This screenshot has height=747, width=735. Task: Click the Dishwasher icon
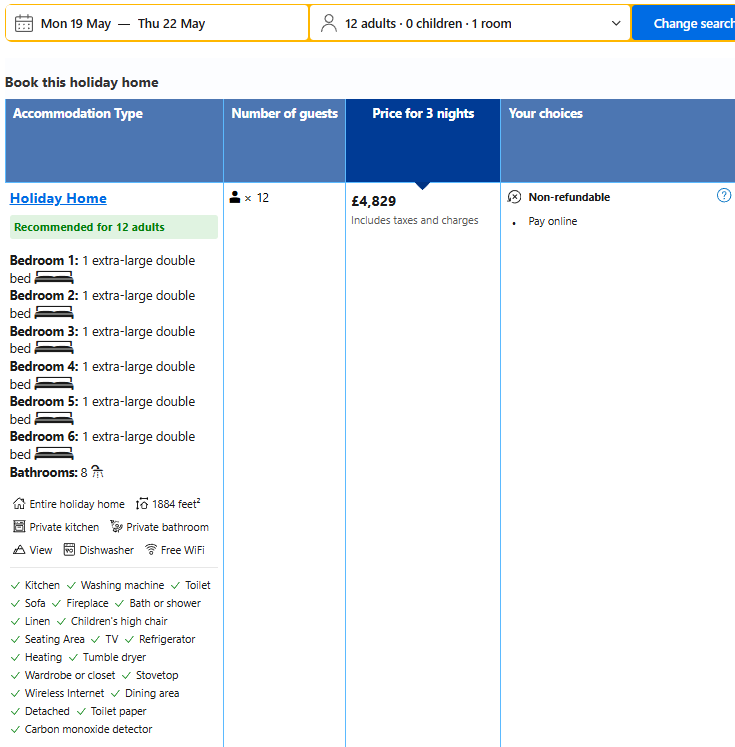[69, 550]
